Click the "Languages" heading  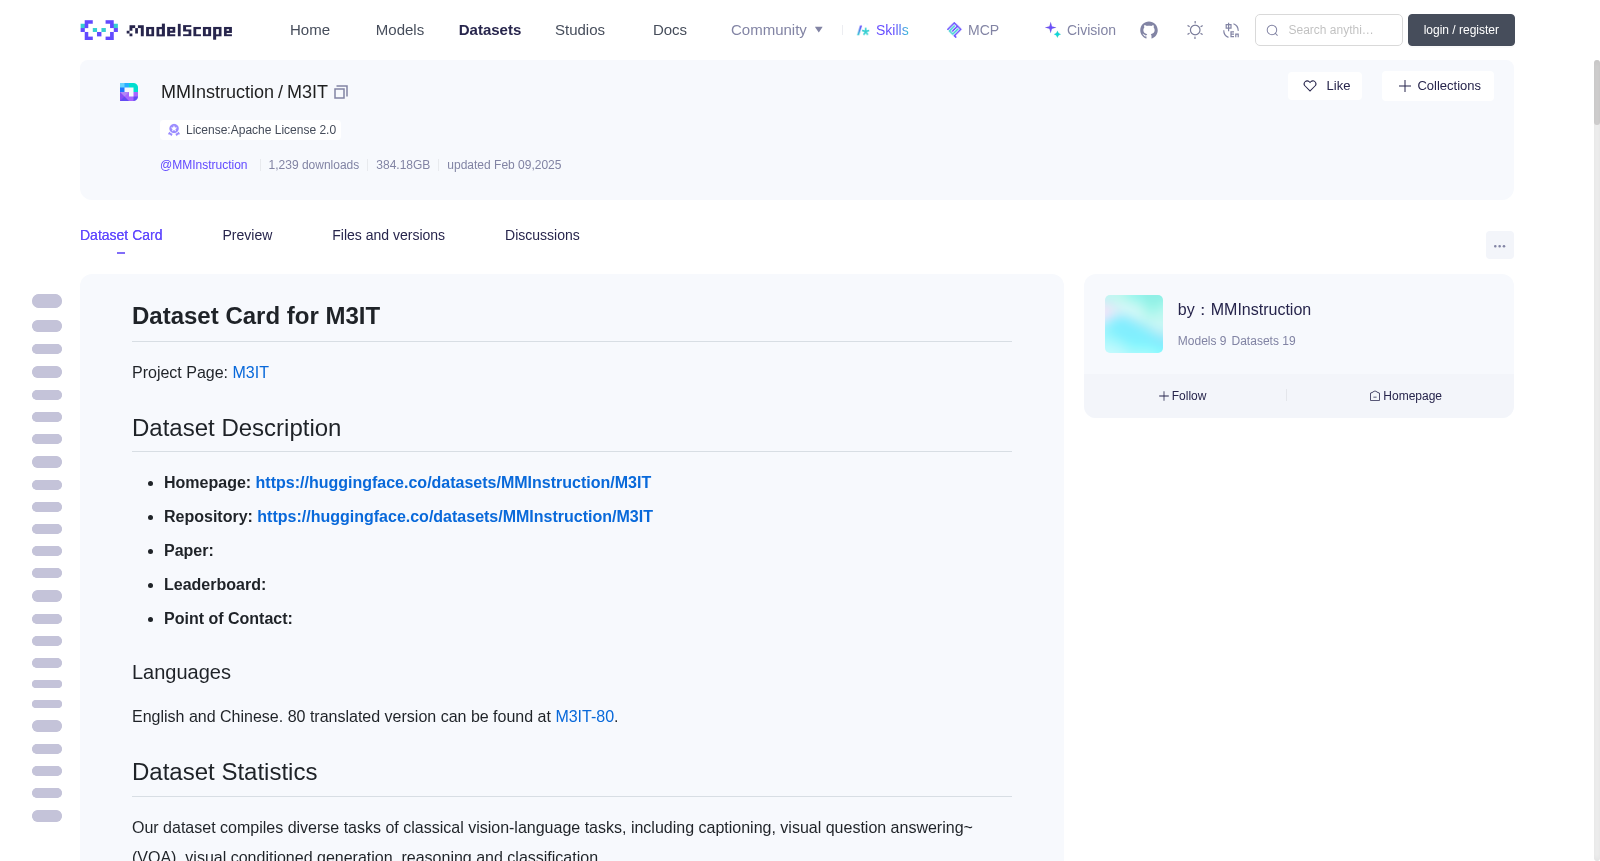[181, 672]
